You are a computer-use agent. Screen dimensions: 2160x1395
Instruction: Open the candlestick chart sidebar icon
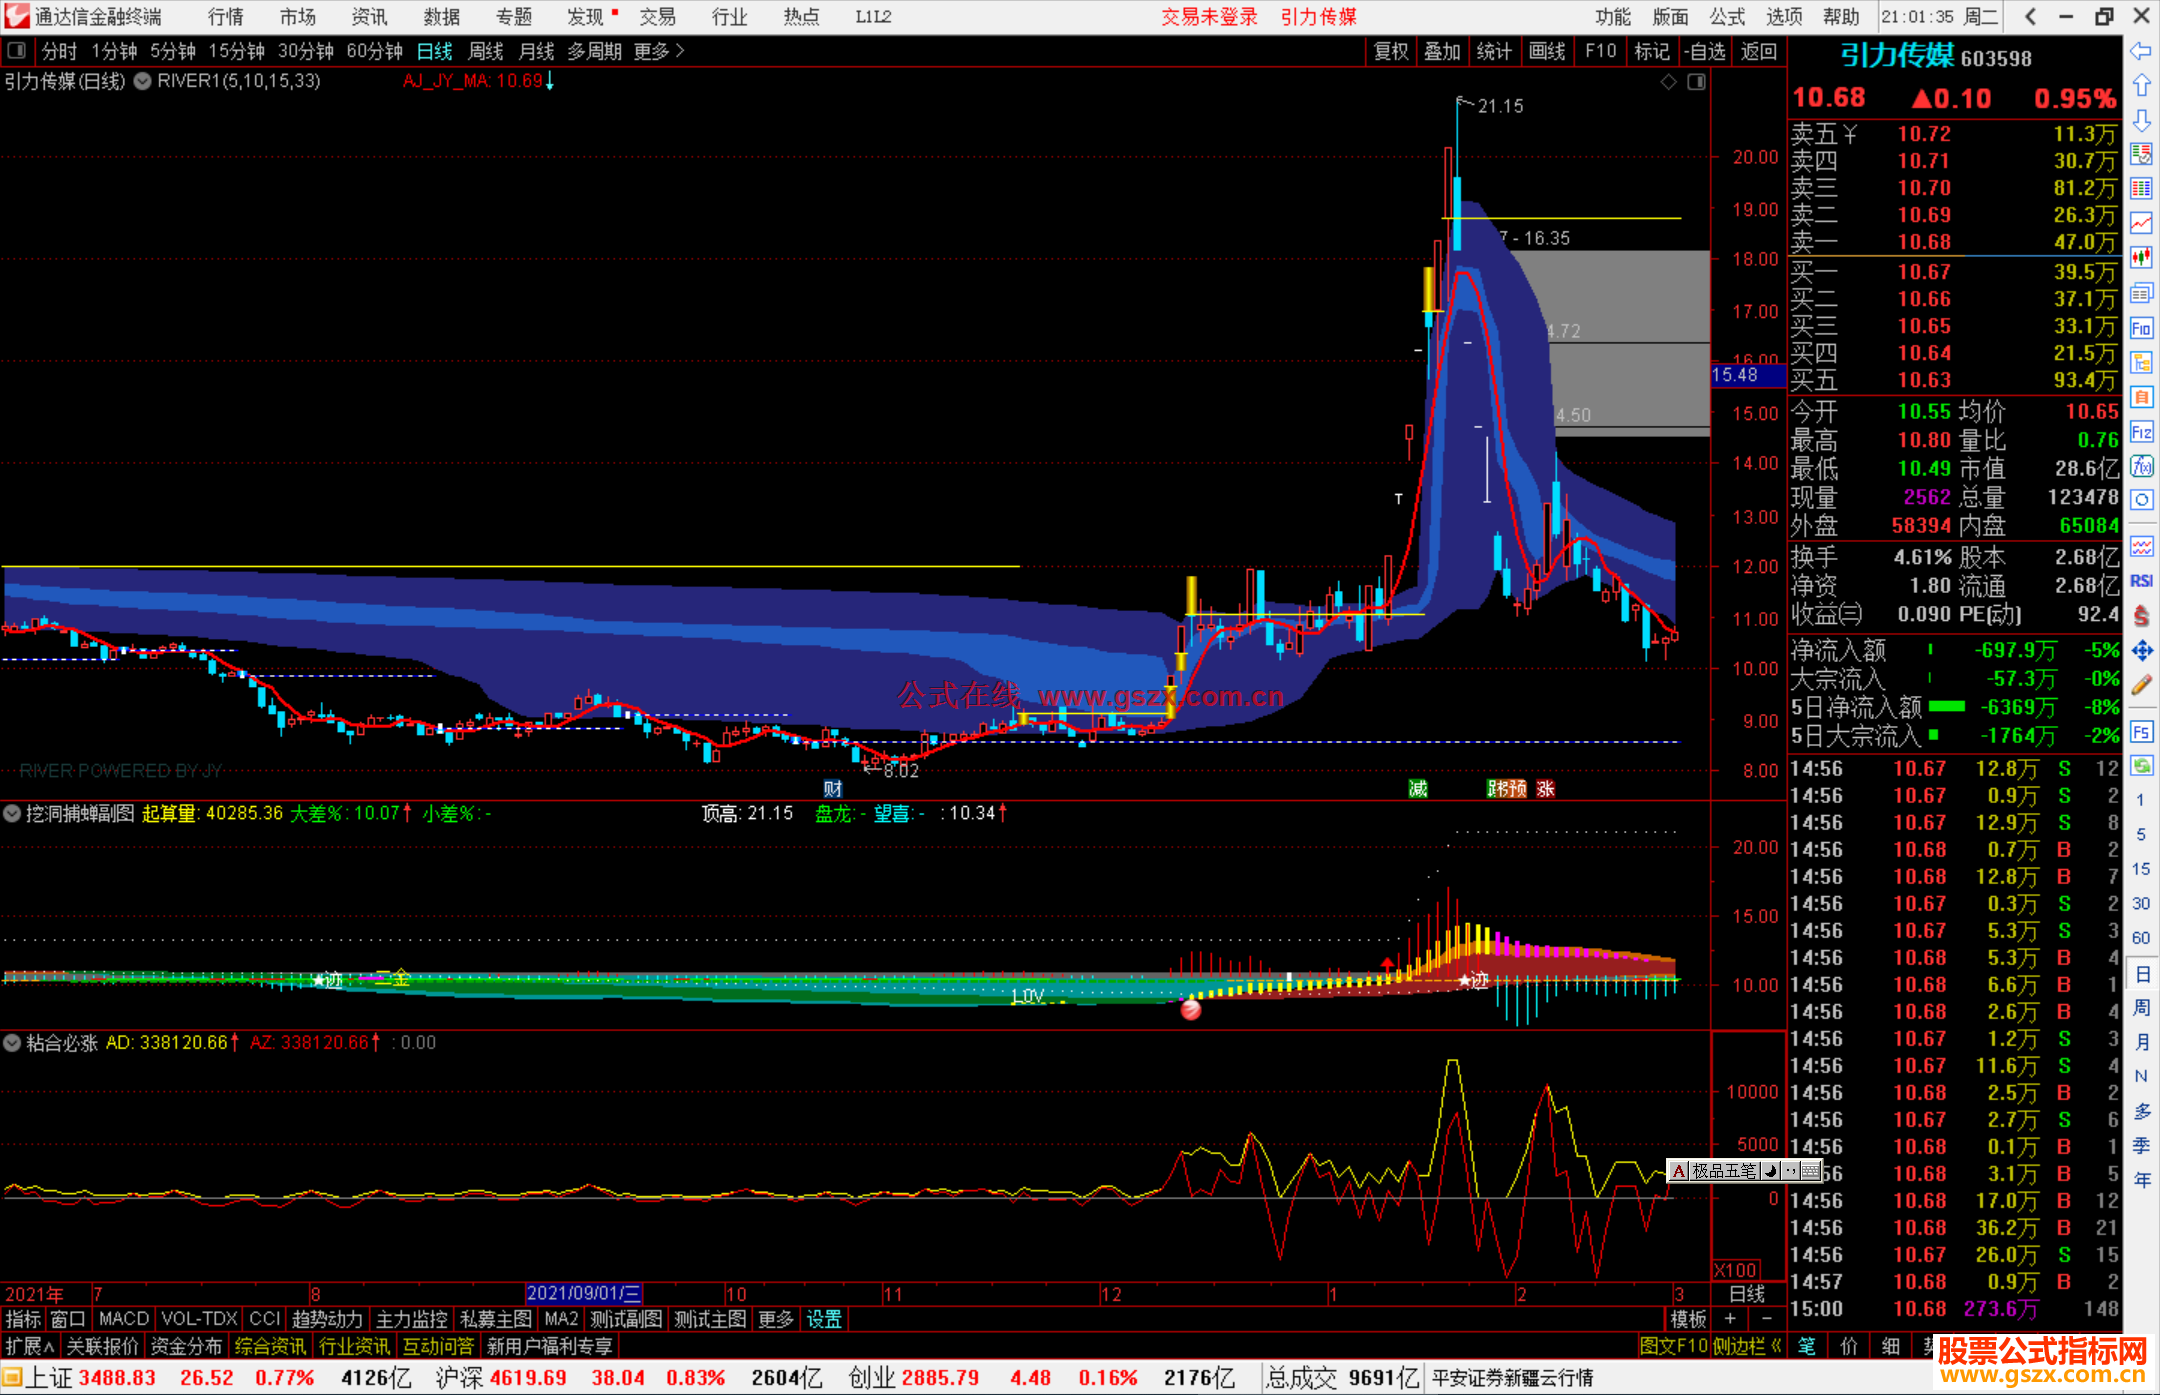click(2141, 257)
